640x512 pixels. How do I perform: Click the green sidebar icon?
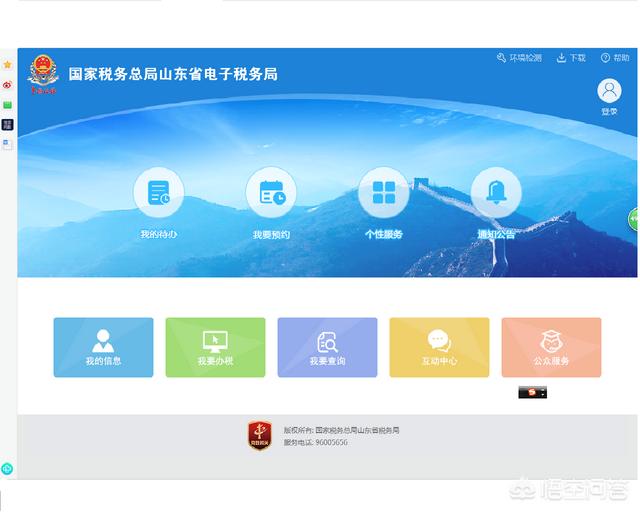click(7, 105)
